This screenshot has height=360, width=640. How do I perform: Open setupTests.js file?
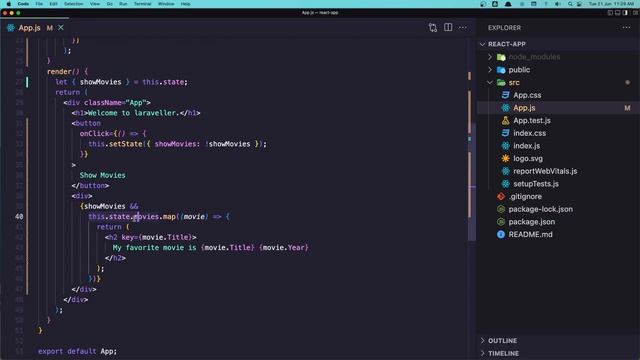click(x=536, y=184)
